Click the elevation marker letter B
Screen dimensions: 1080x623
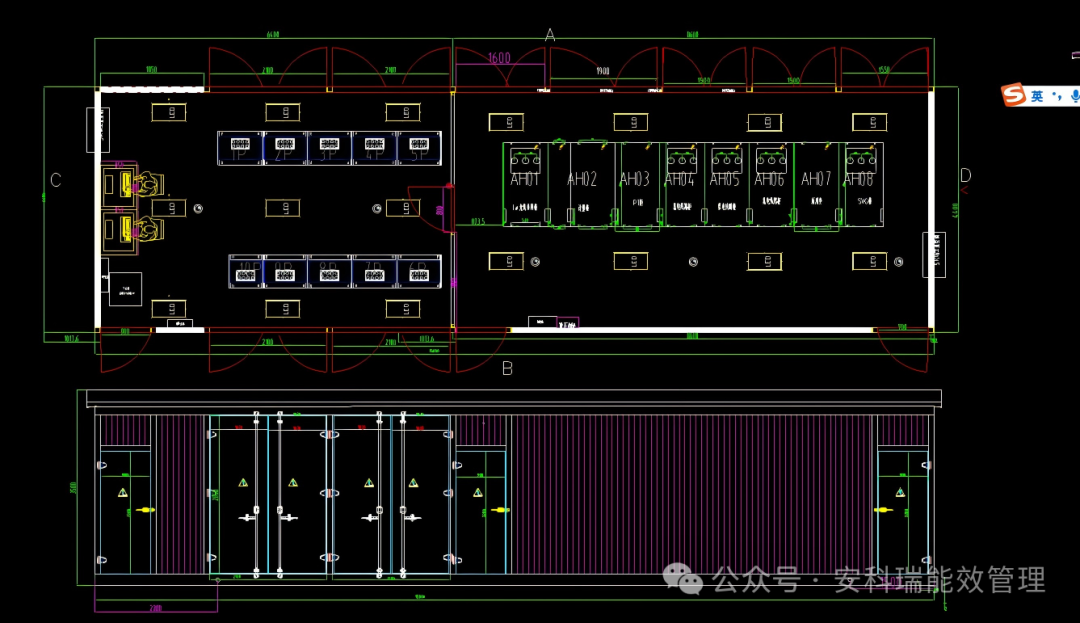pos(507,368)
